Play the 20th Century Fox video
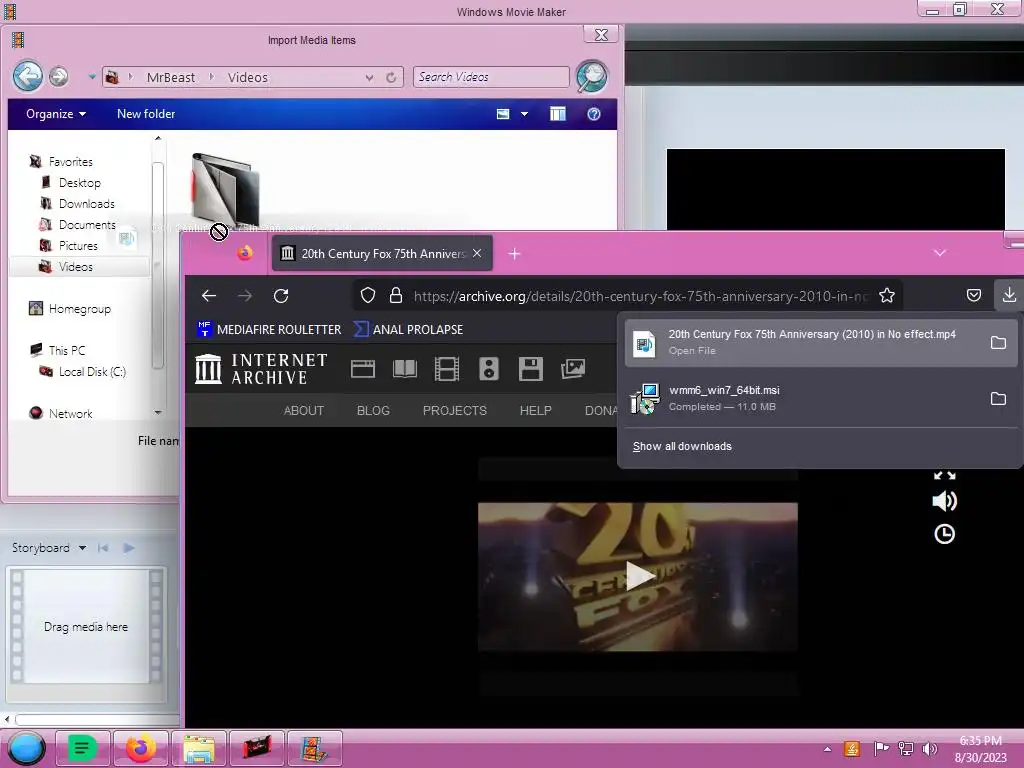 [639, 576]
